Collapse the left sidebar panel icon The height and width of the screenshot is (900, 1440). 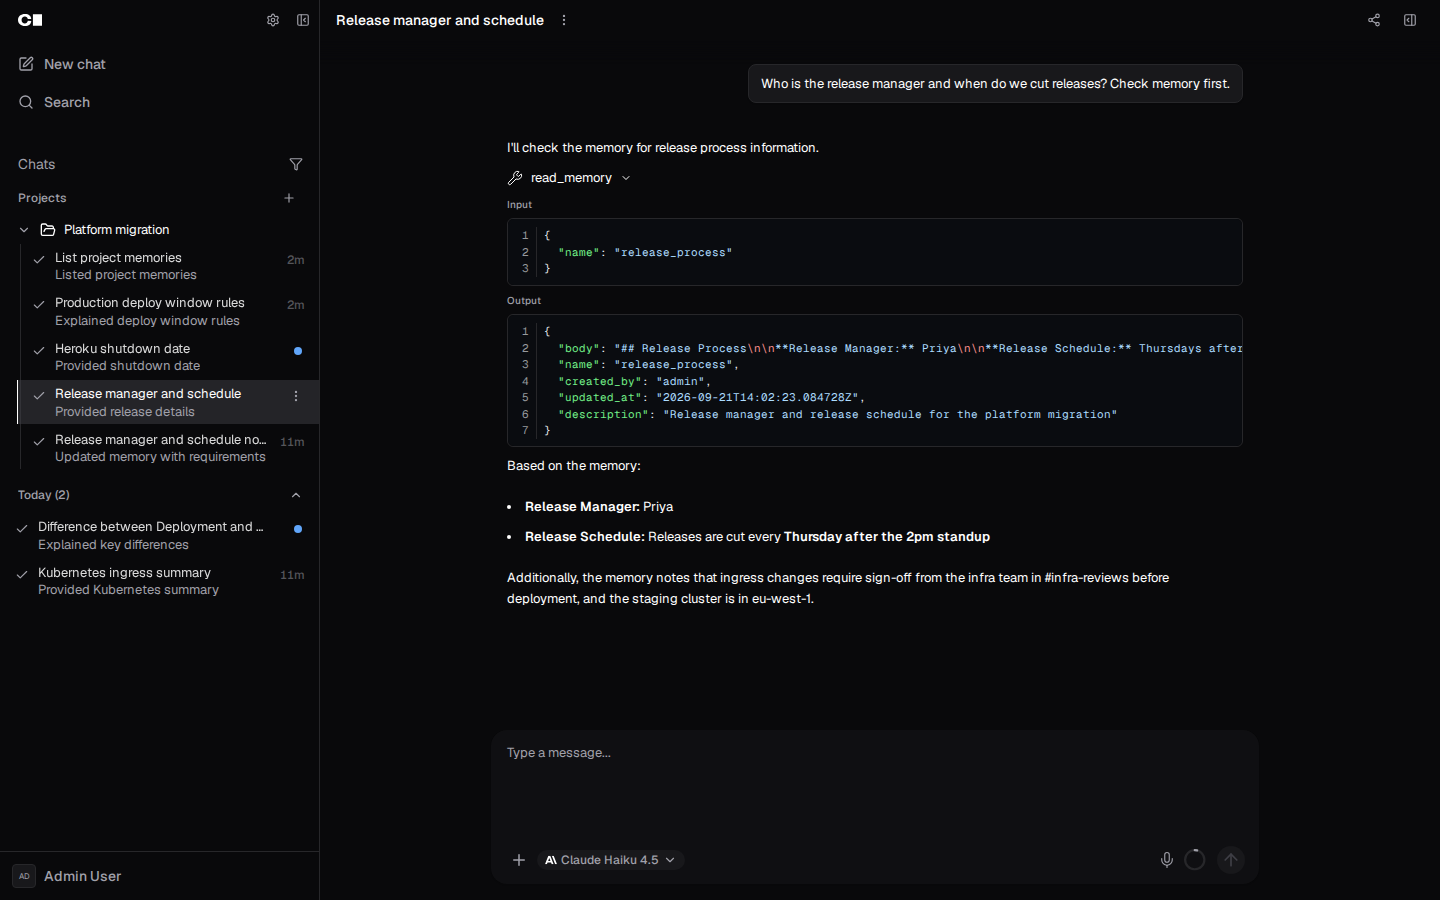(x=303, y=20)
